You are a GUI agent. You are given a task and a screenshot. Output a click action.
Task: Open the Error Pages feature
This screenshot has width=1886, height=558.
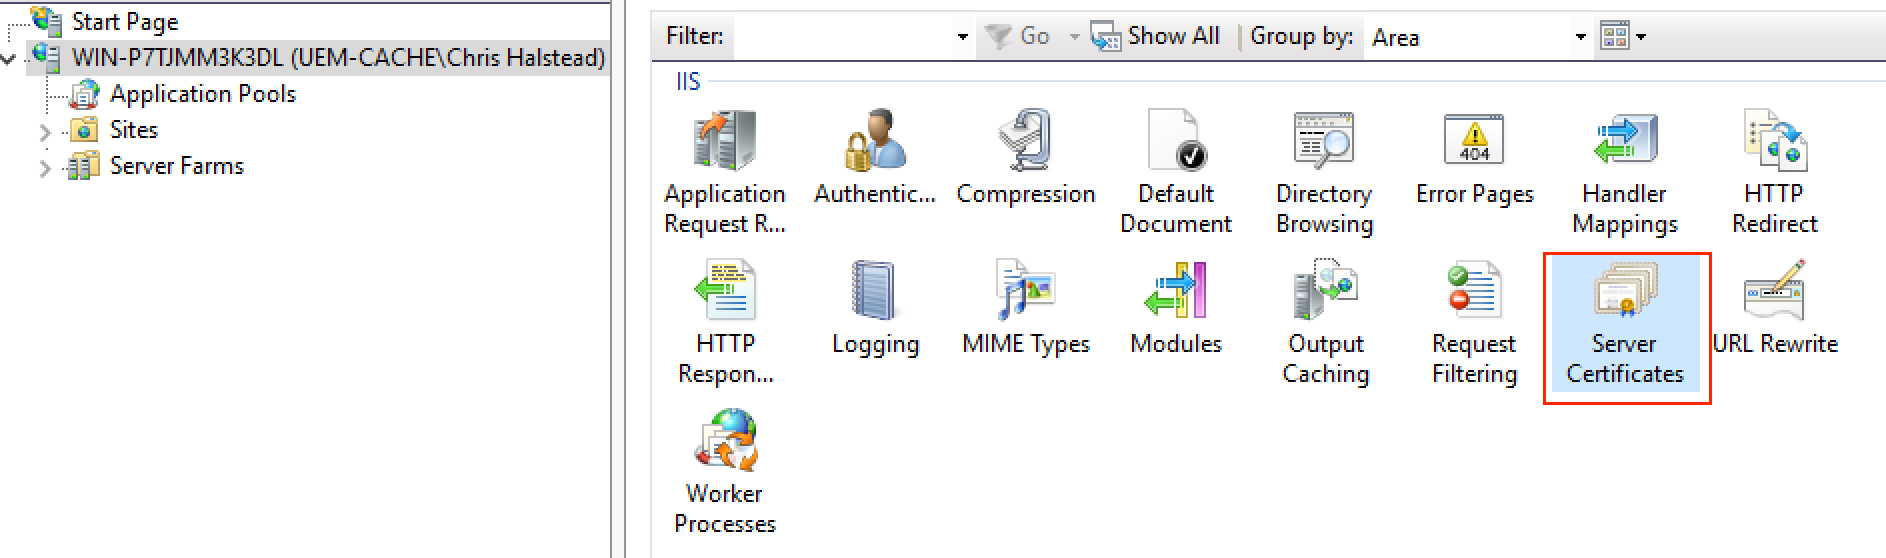point(1474,158)
